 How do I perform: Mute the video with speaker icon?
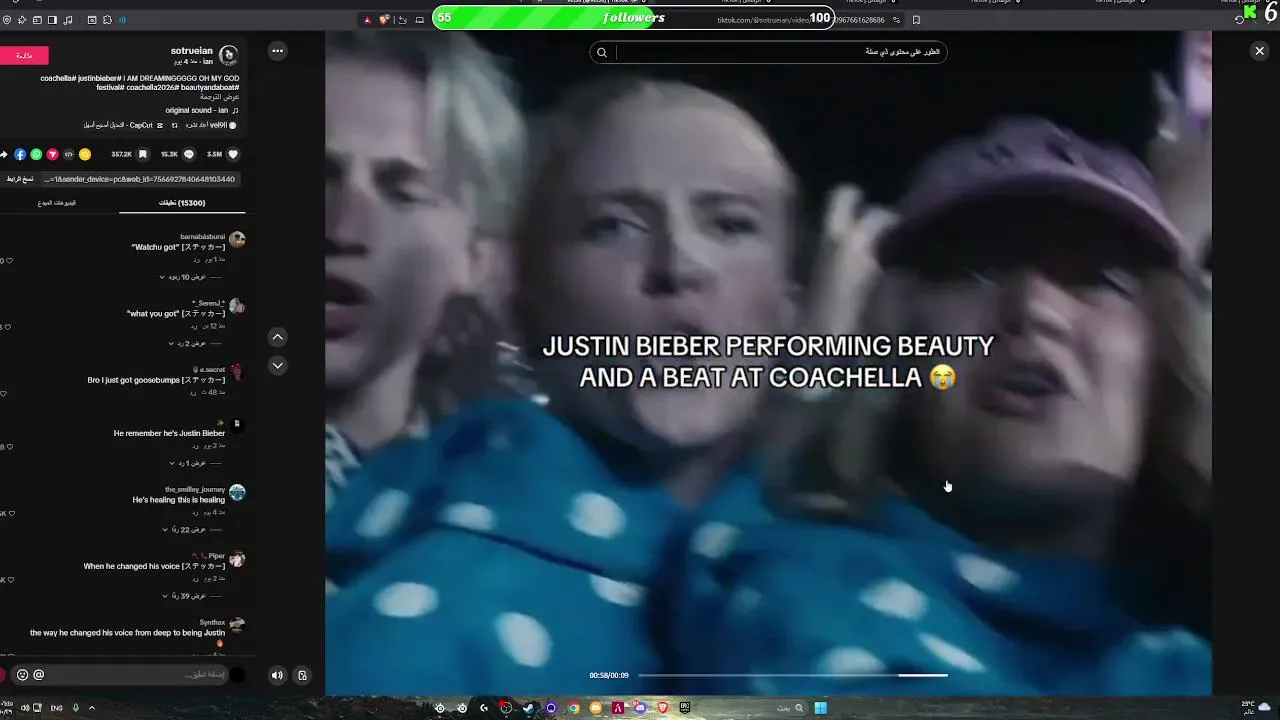click(277, 675)
